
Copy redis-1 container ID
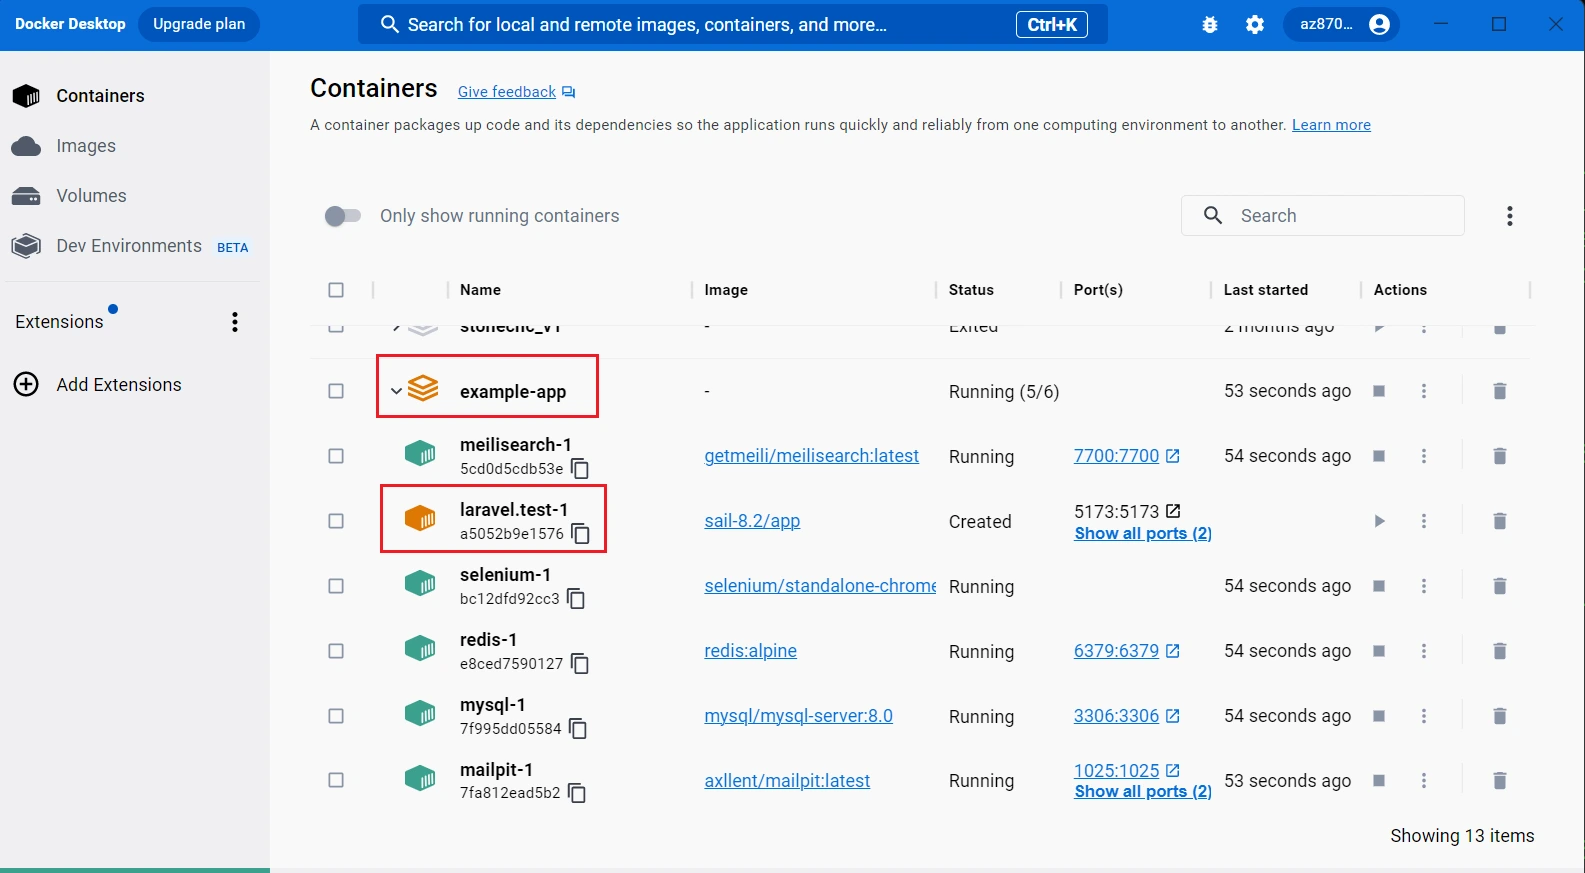(580, 664)
